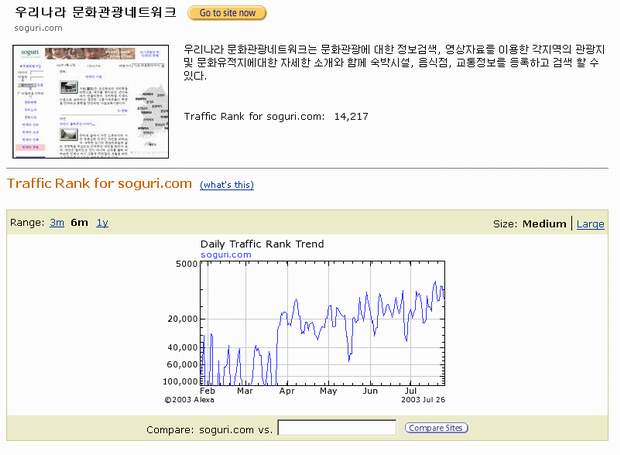Set the range to 3m
Viewport: 620px width, 455px height.
click(56, 222)
